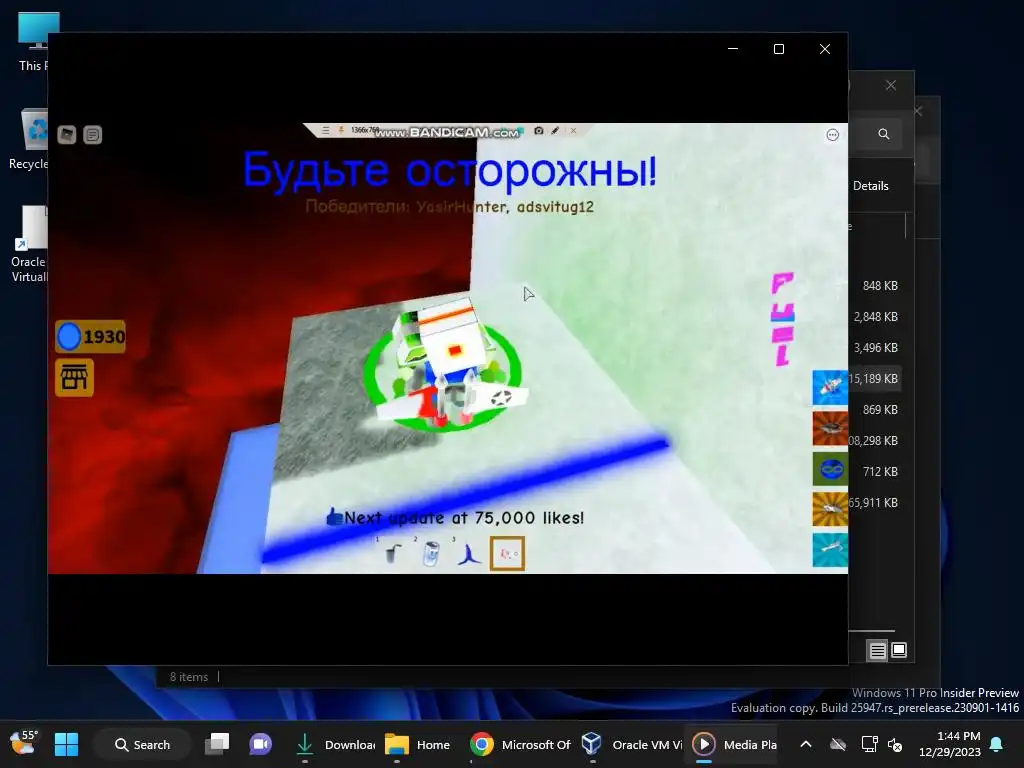Click the Bandicam camera screenshot icon
The width and height of the screenshot is (1024, 768).
click(x=539, y=131)
